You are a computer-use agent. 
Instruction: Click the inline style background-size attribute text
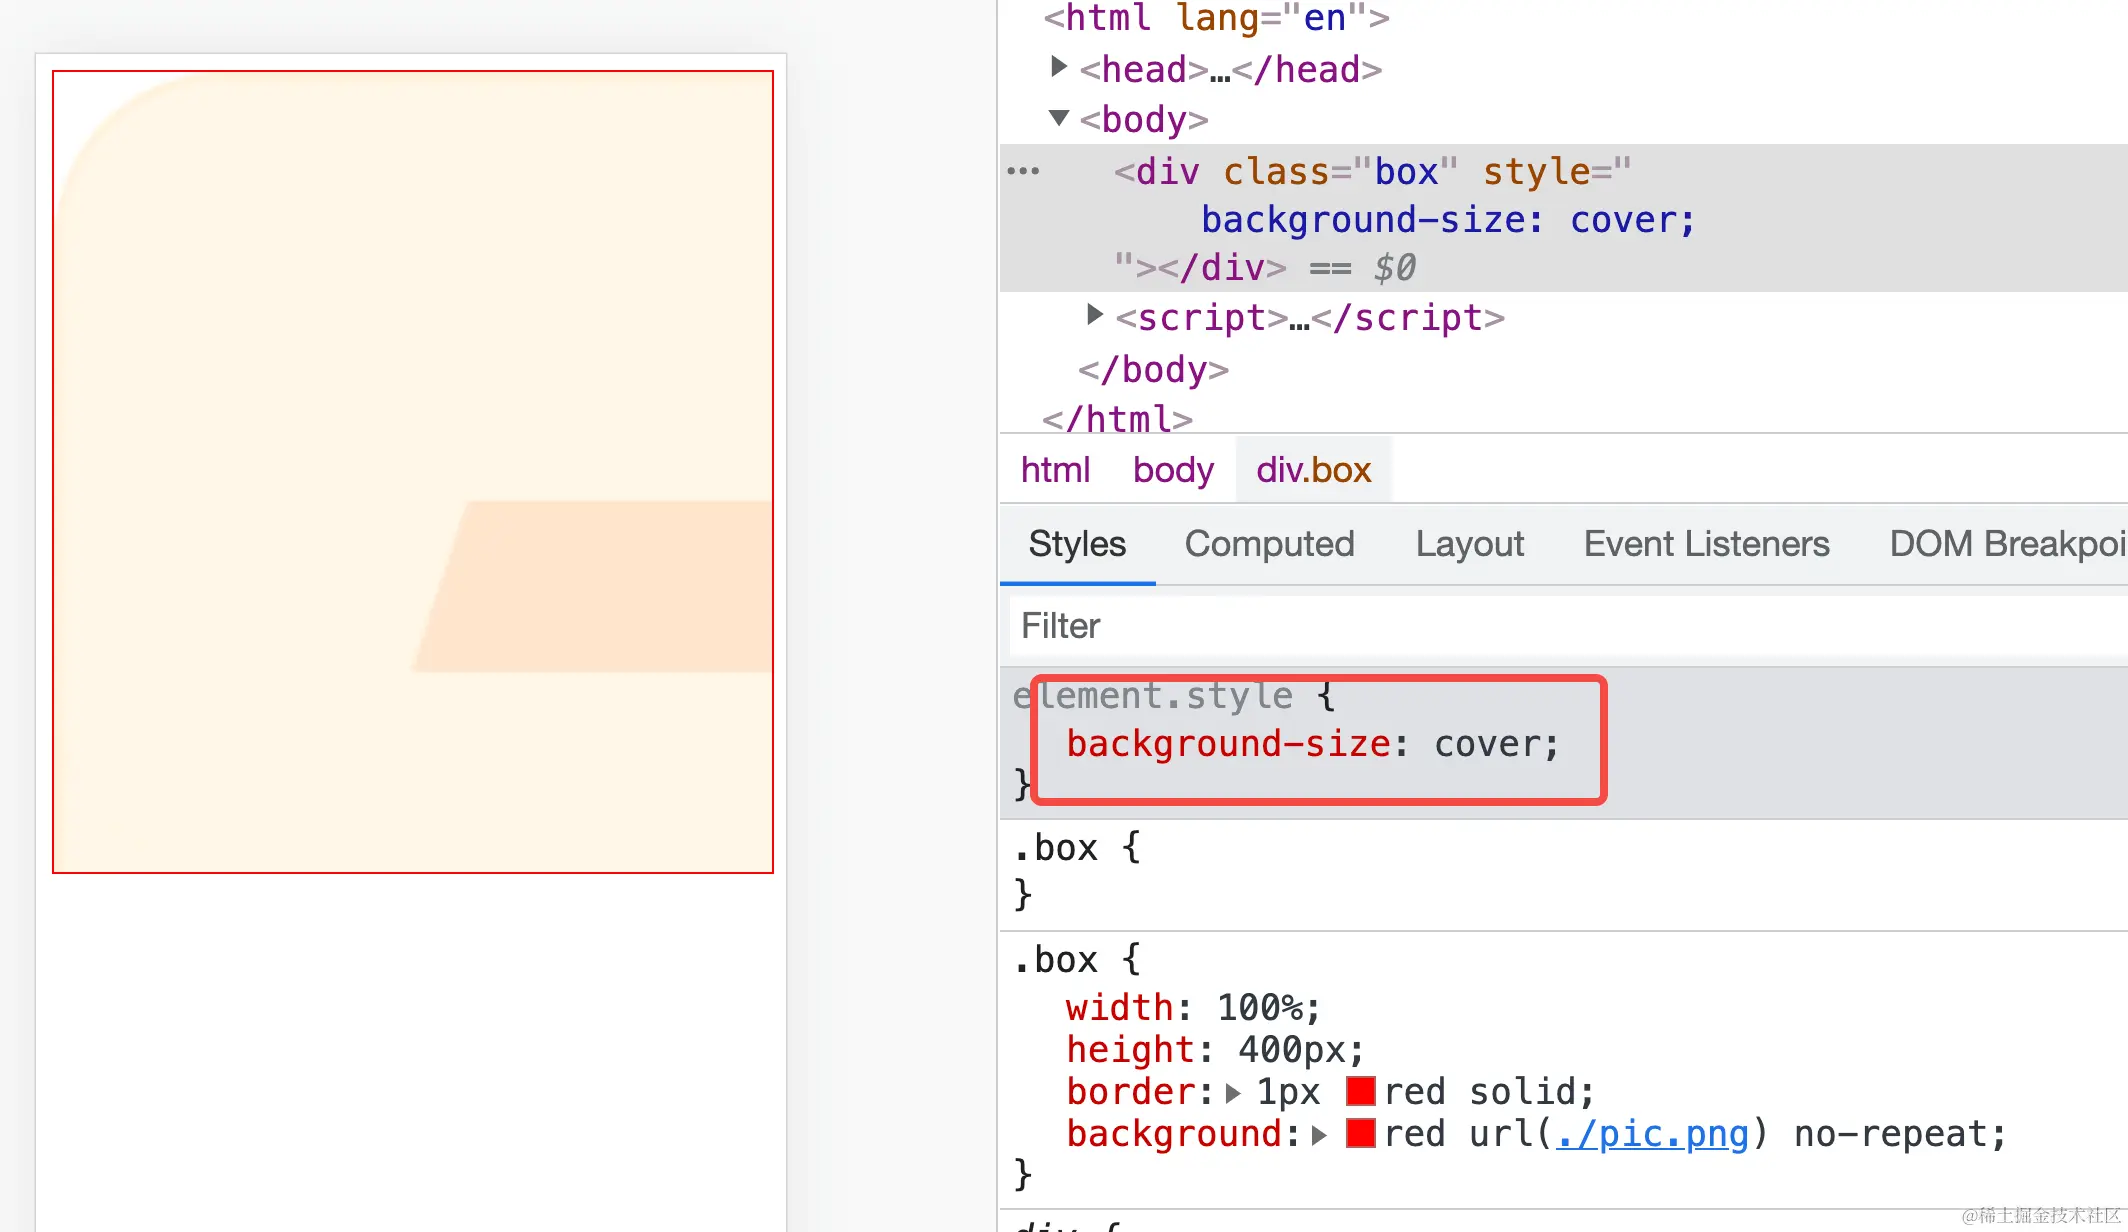pos(1447,220)
